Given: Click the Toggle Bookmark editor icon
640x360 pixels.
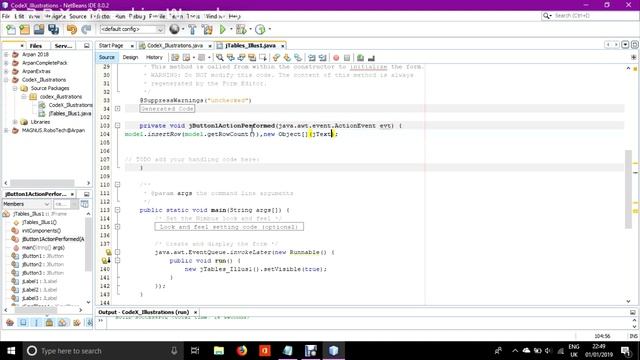Looking at the screenshot, I should (298, 58).
